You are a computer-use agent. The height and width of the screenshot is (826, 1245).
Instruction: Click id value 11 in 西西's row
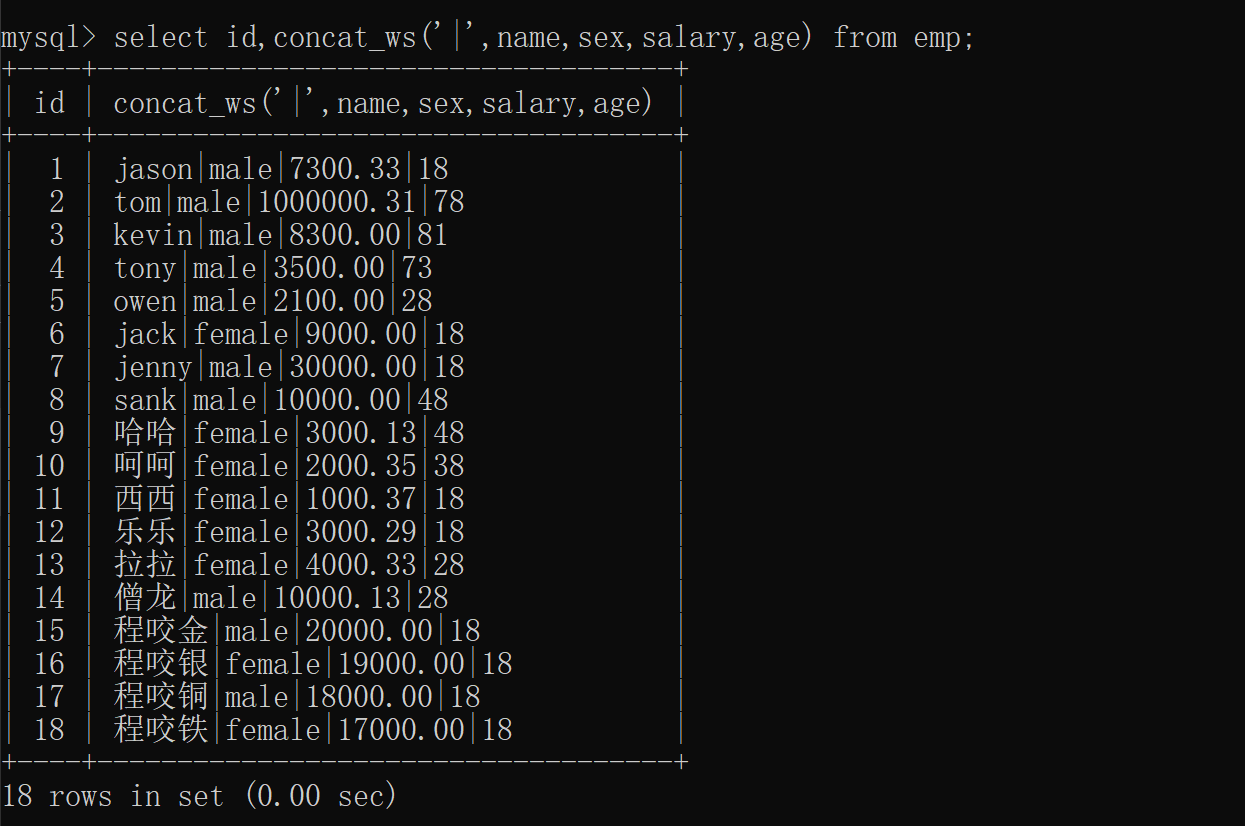pyautogui.click(x=49, y=499)
